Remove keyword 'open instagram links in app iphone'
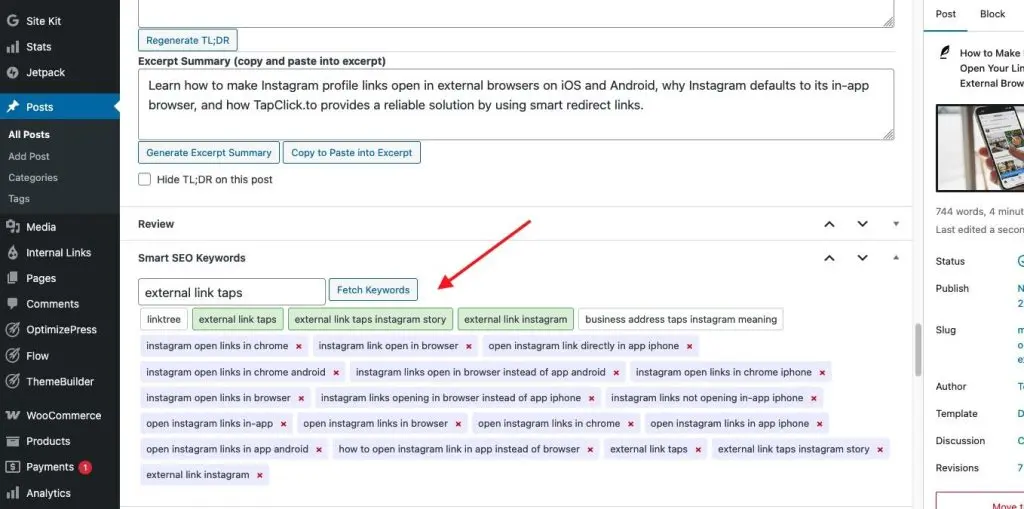Image resolution: width=1024 pixels, height=509 pixels. [x=820, y=424]
